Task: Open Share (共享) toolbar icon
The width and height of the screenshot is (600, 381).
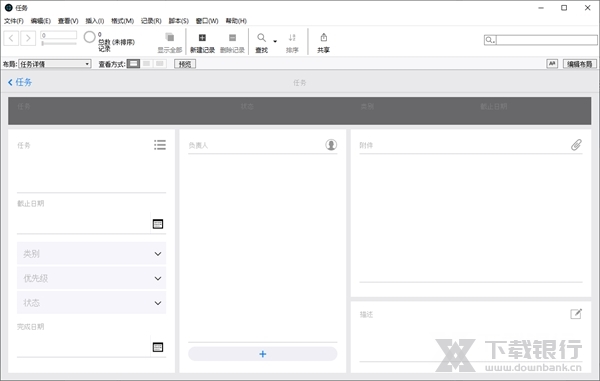Action: pyautogui.click(x=323, y=42)
